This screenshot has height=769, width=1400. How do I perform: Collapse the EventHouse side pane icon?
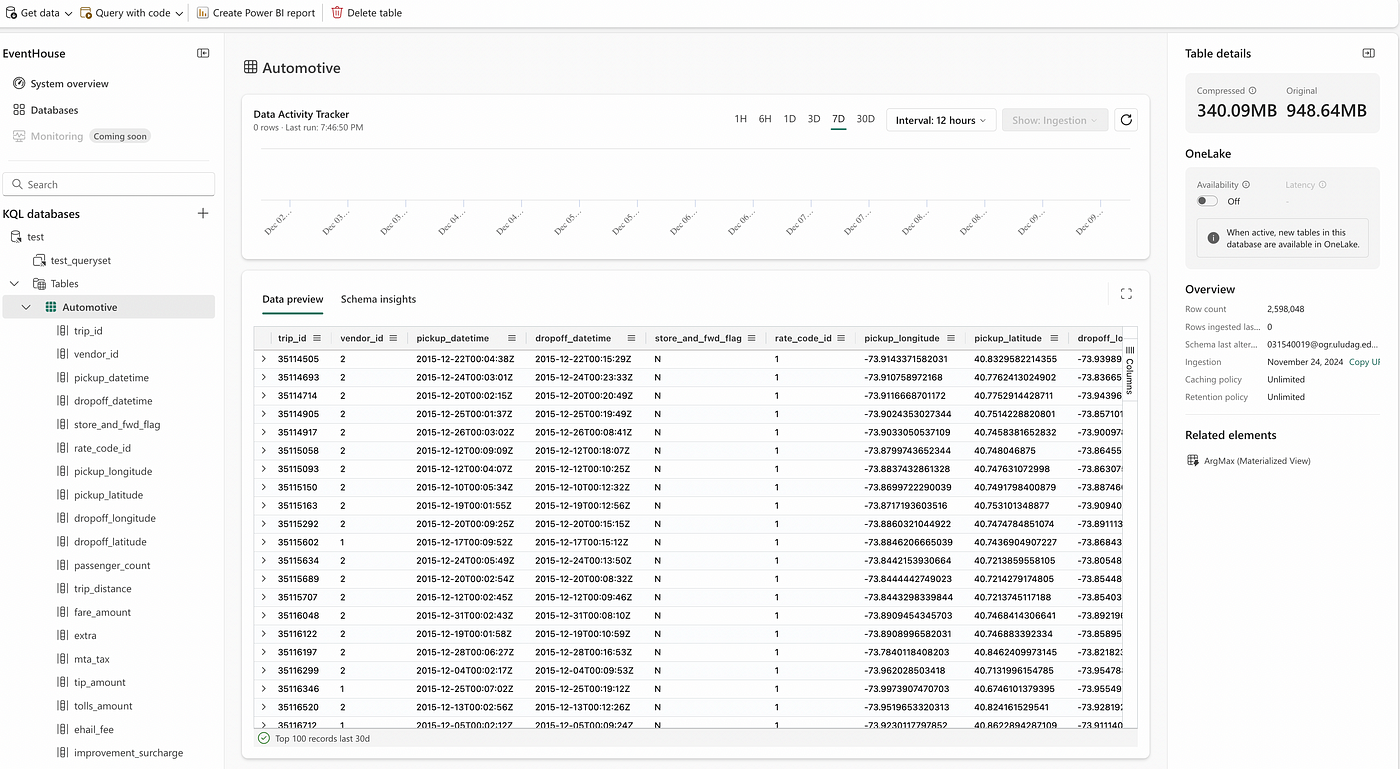click(203, 53)
